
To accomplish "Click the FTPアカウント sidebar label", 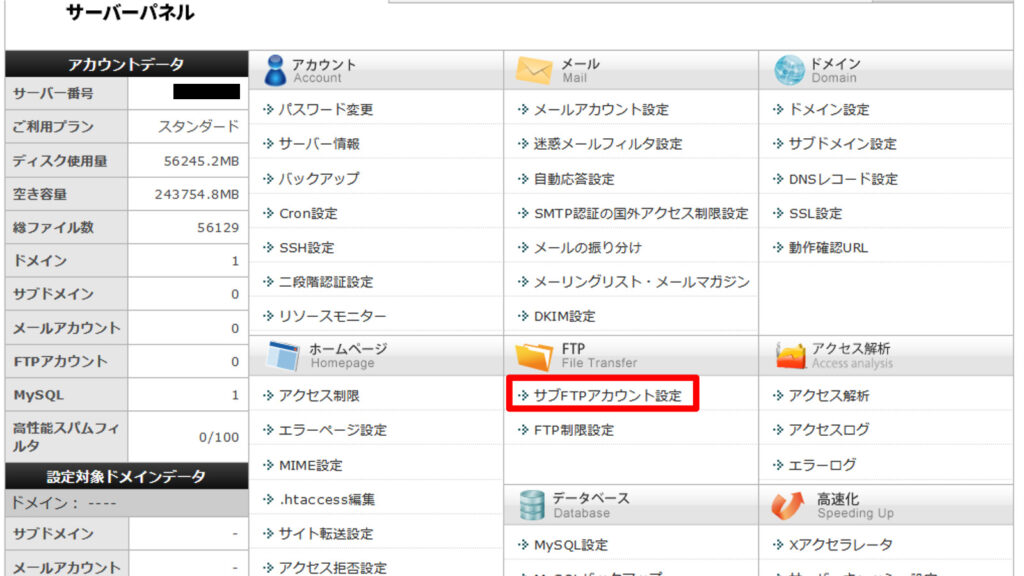I will [60, 361].
